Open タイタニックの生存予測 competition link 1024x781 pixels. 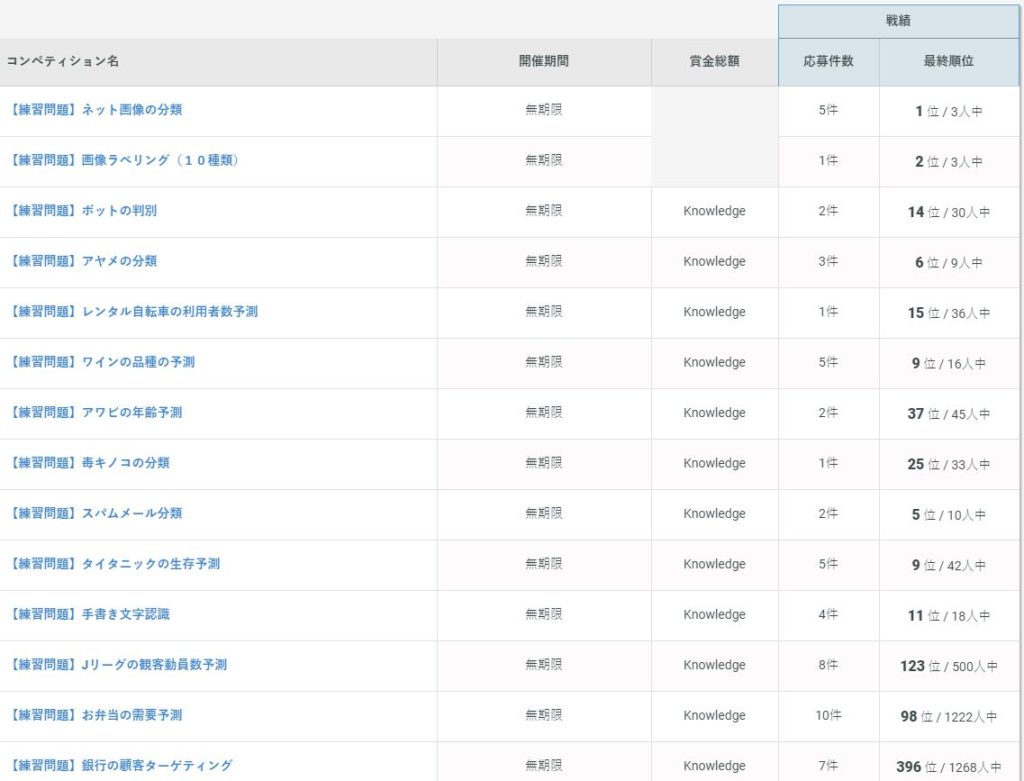(113, 564)
